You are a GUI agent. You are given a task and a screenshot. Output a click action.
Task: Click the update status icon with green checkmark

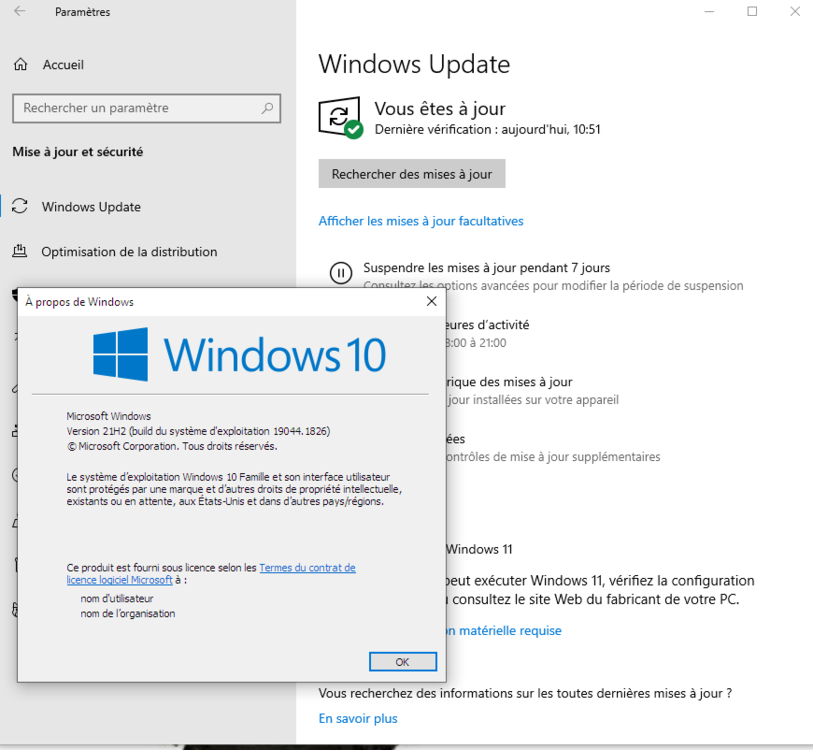(x=340, y=117)
